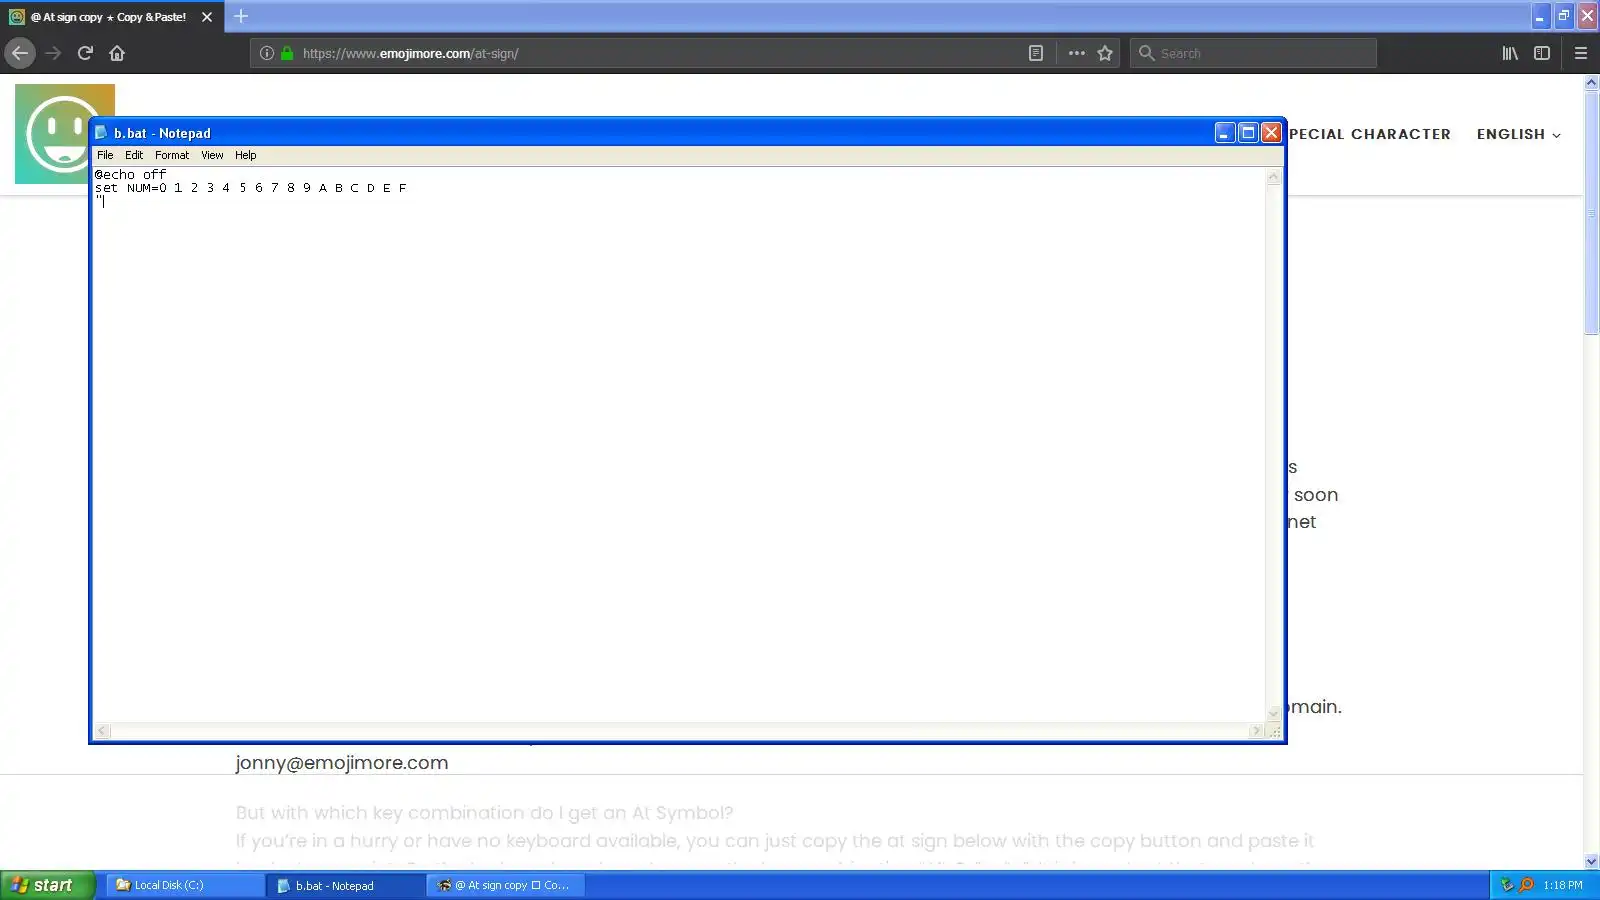Click browser page scrollbar up arrow
Viewport: 1600px width, 900px height.
(1591, 83)
